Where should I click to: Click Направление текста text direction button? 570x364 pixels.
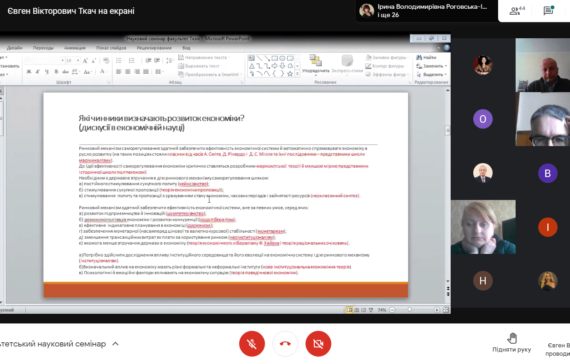coord(203,57)
